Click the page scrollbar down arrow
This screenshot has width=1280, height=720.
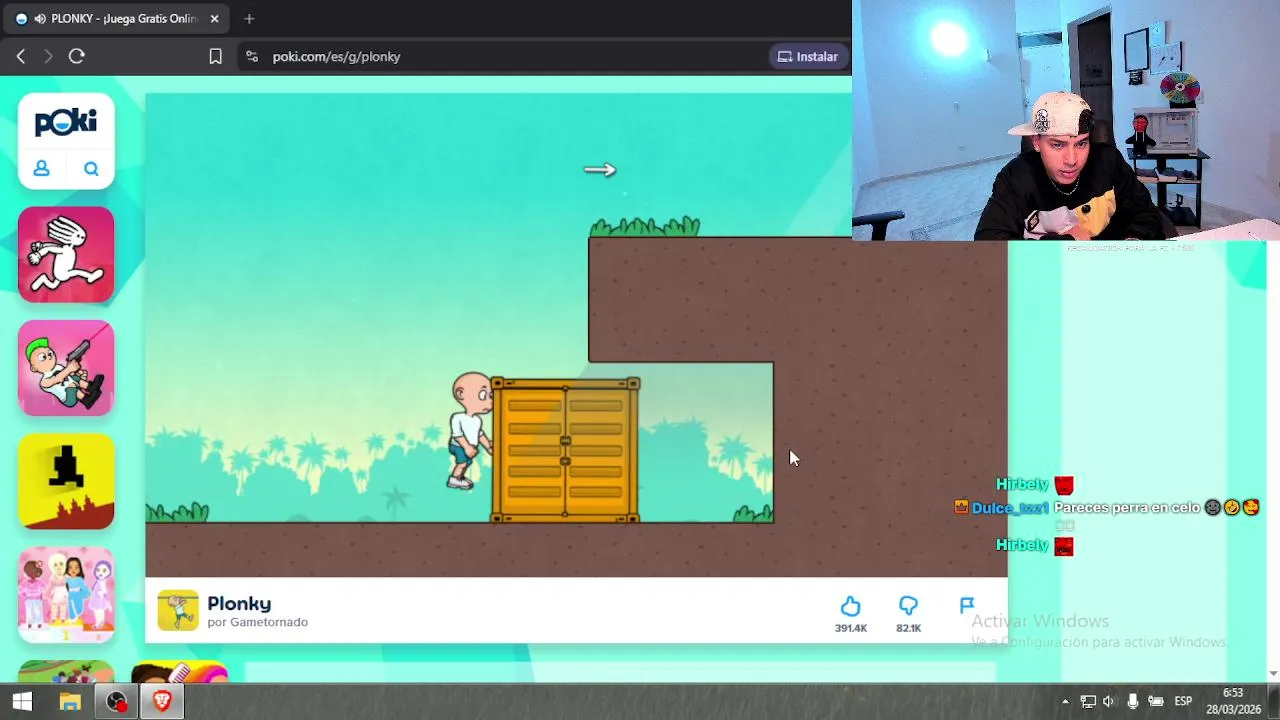point(1273,673)
